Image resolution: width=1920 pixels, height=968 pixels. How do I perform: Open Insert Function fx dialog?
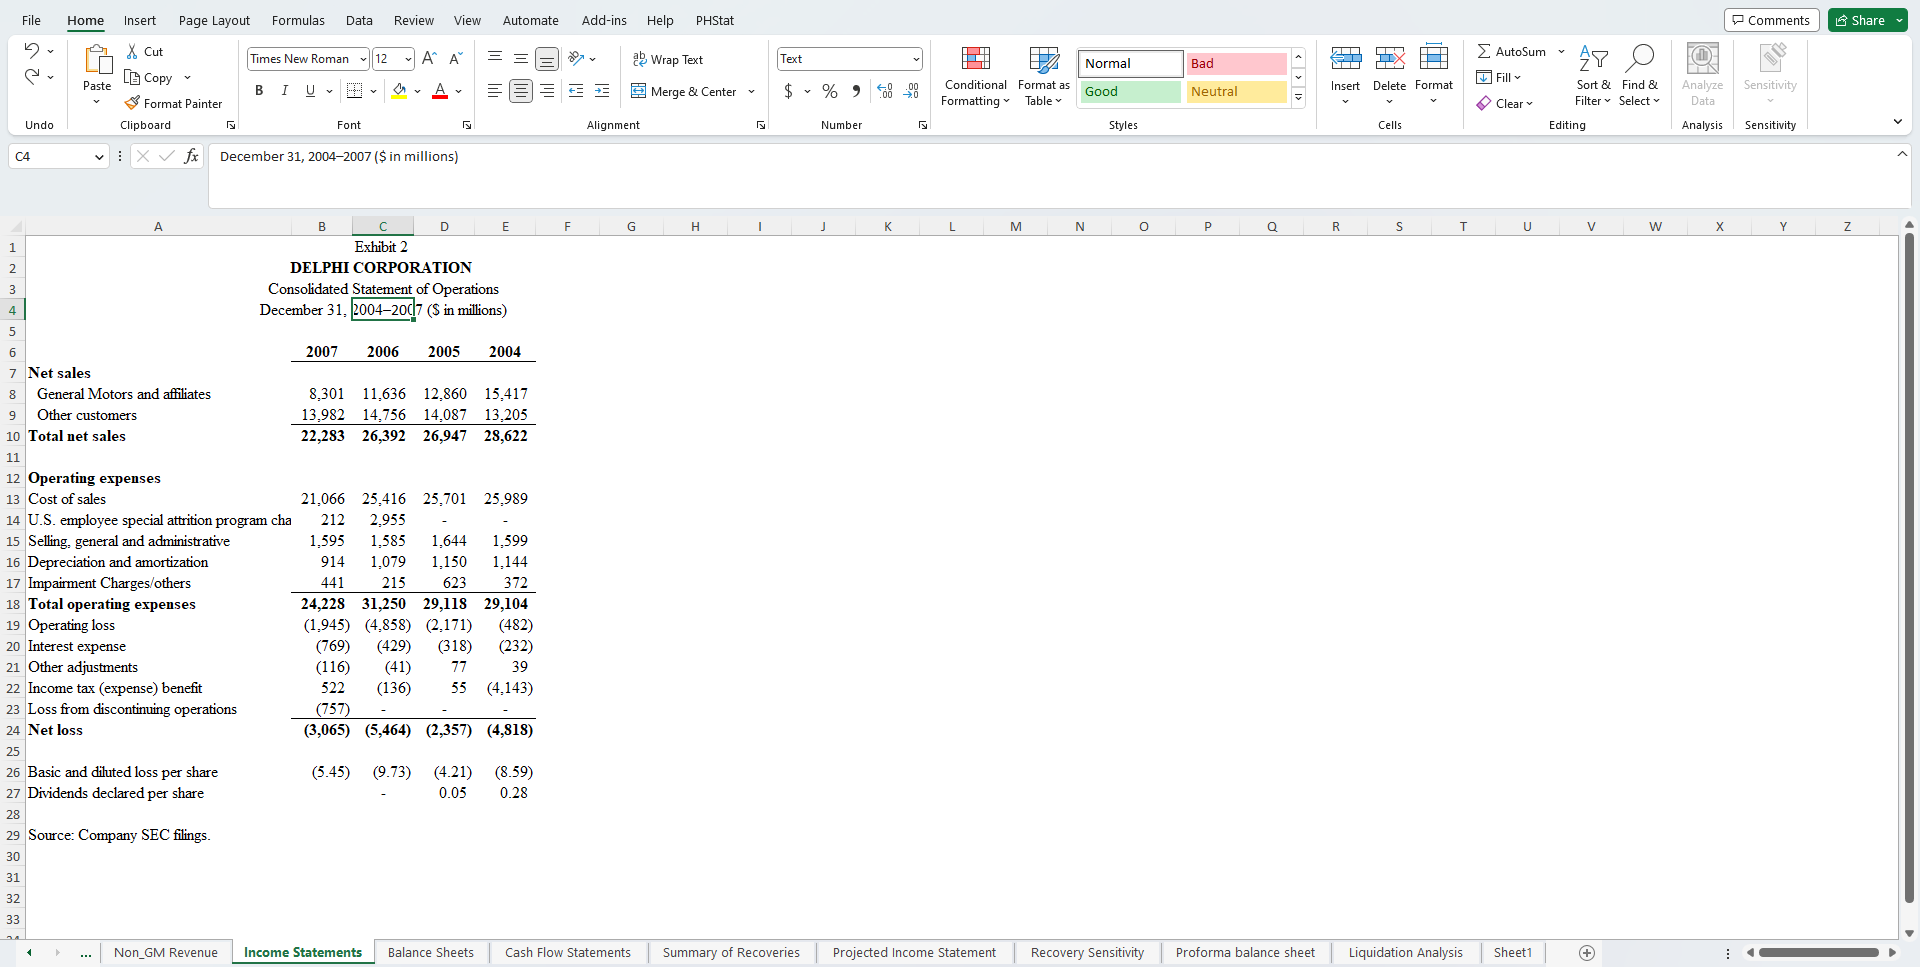[x=191, y=156]
